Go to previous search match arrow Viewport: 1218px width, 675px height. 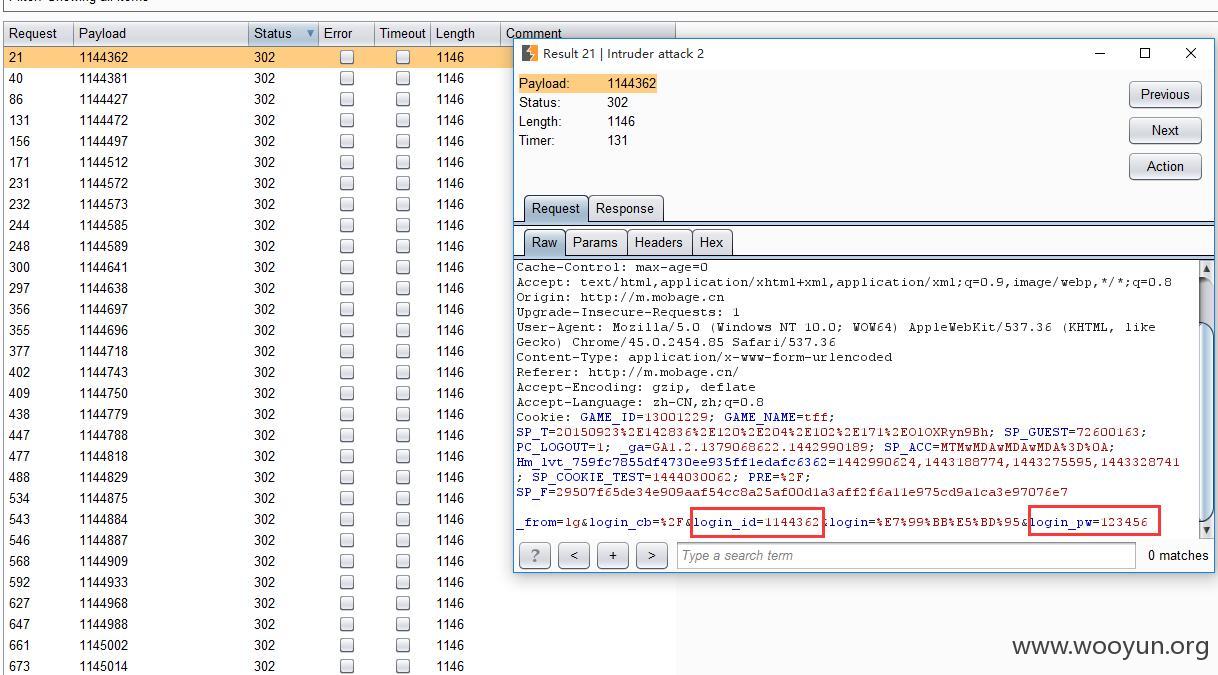tap(574, 555)
